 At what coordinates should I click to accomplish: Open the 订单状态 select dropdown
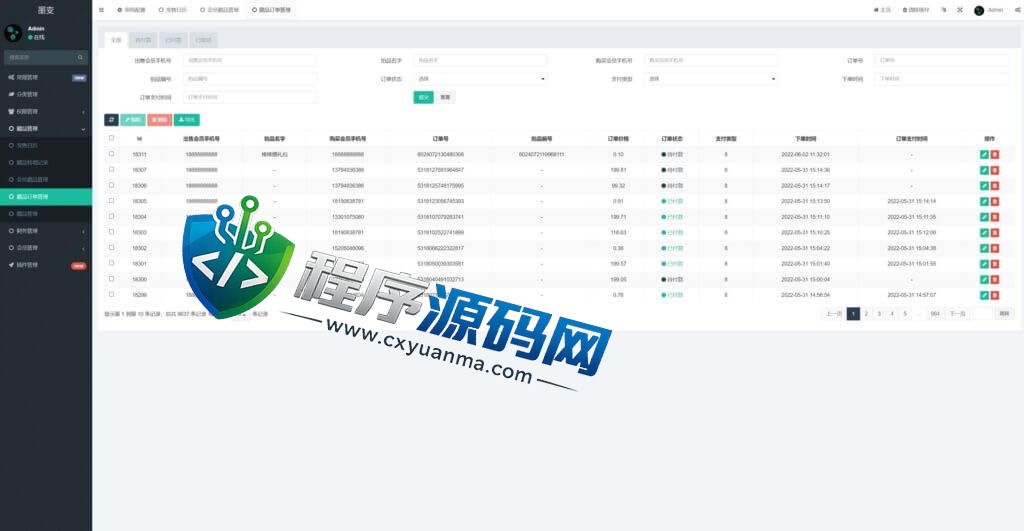[481, 78]
